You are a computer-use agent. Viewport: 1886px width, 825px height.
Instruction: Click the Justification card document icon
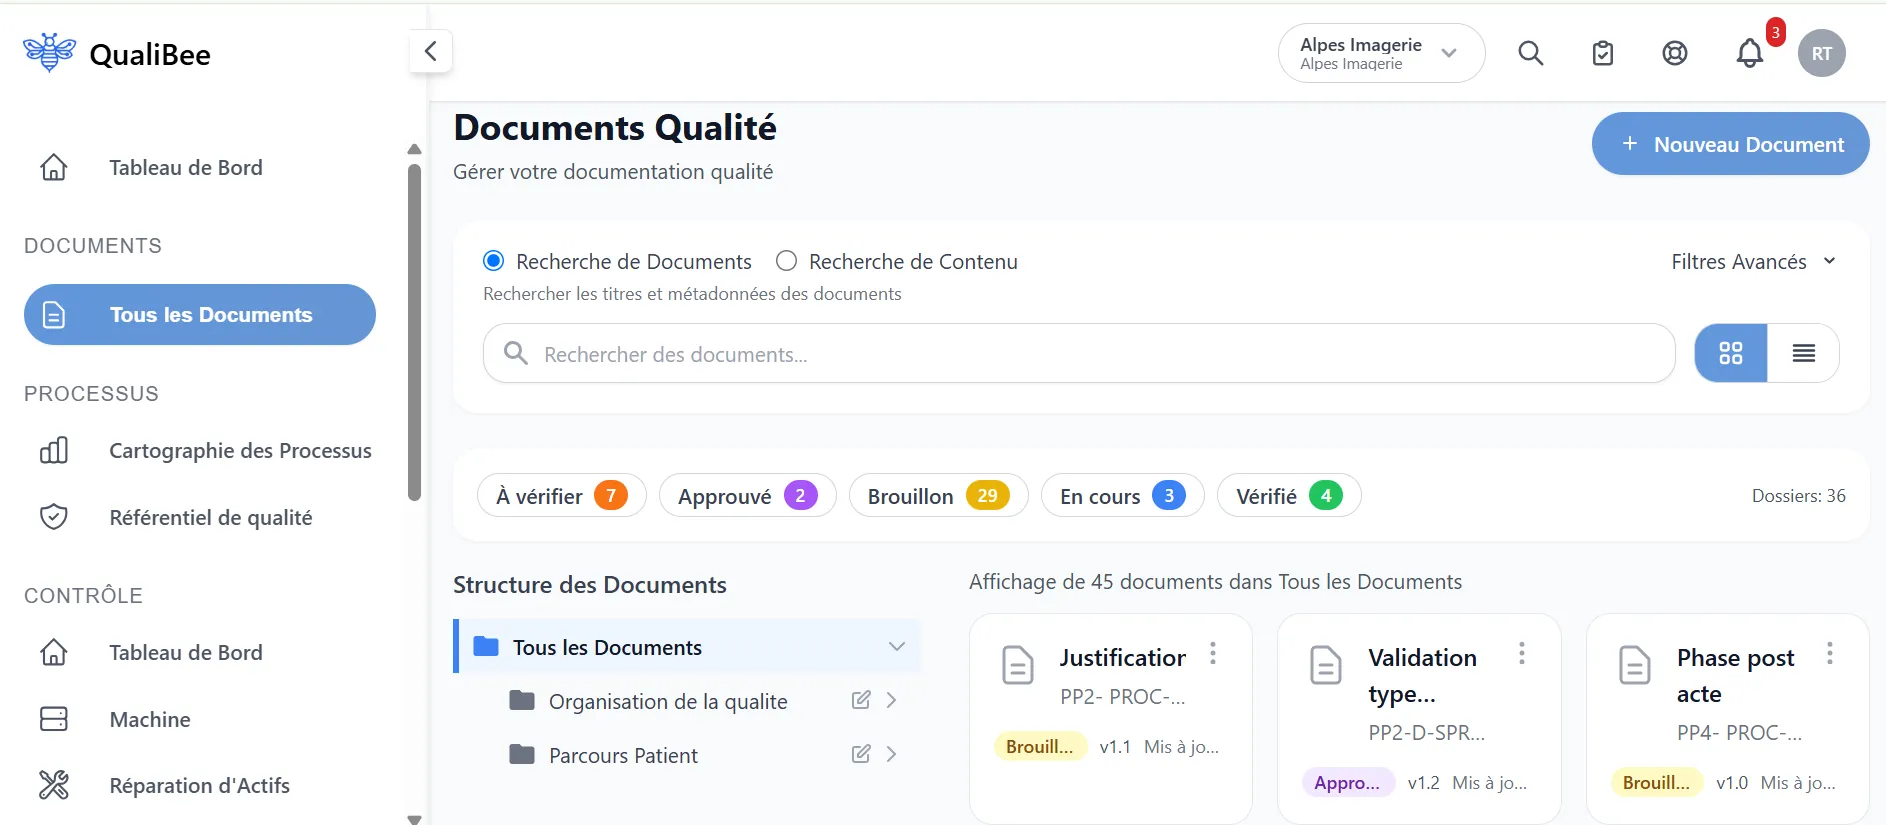click(x=1018, y=665)
